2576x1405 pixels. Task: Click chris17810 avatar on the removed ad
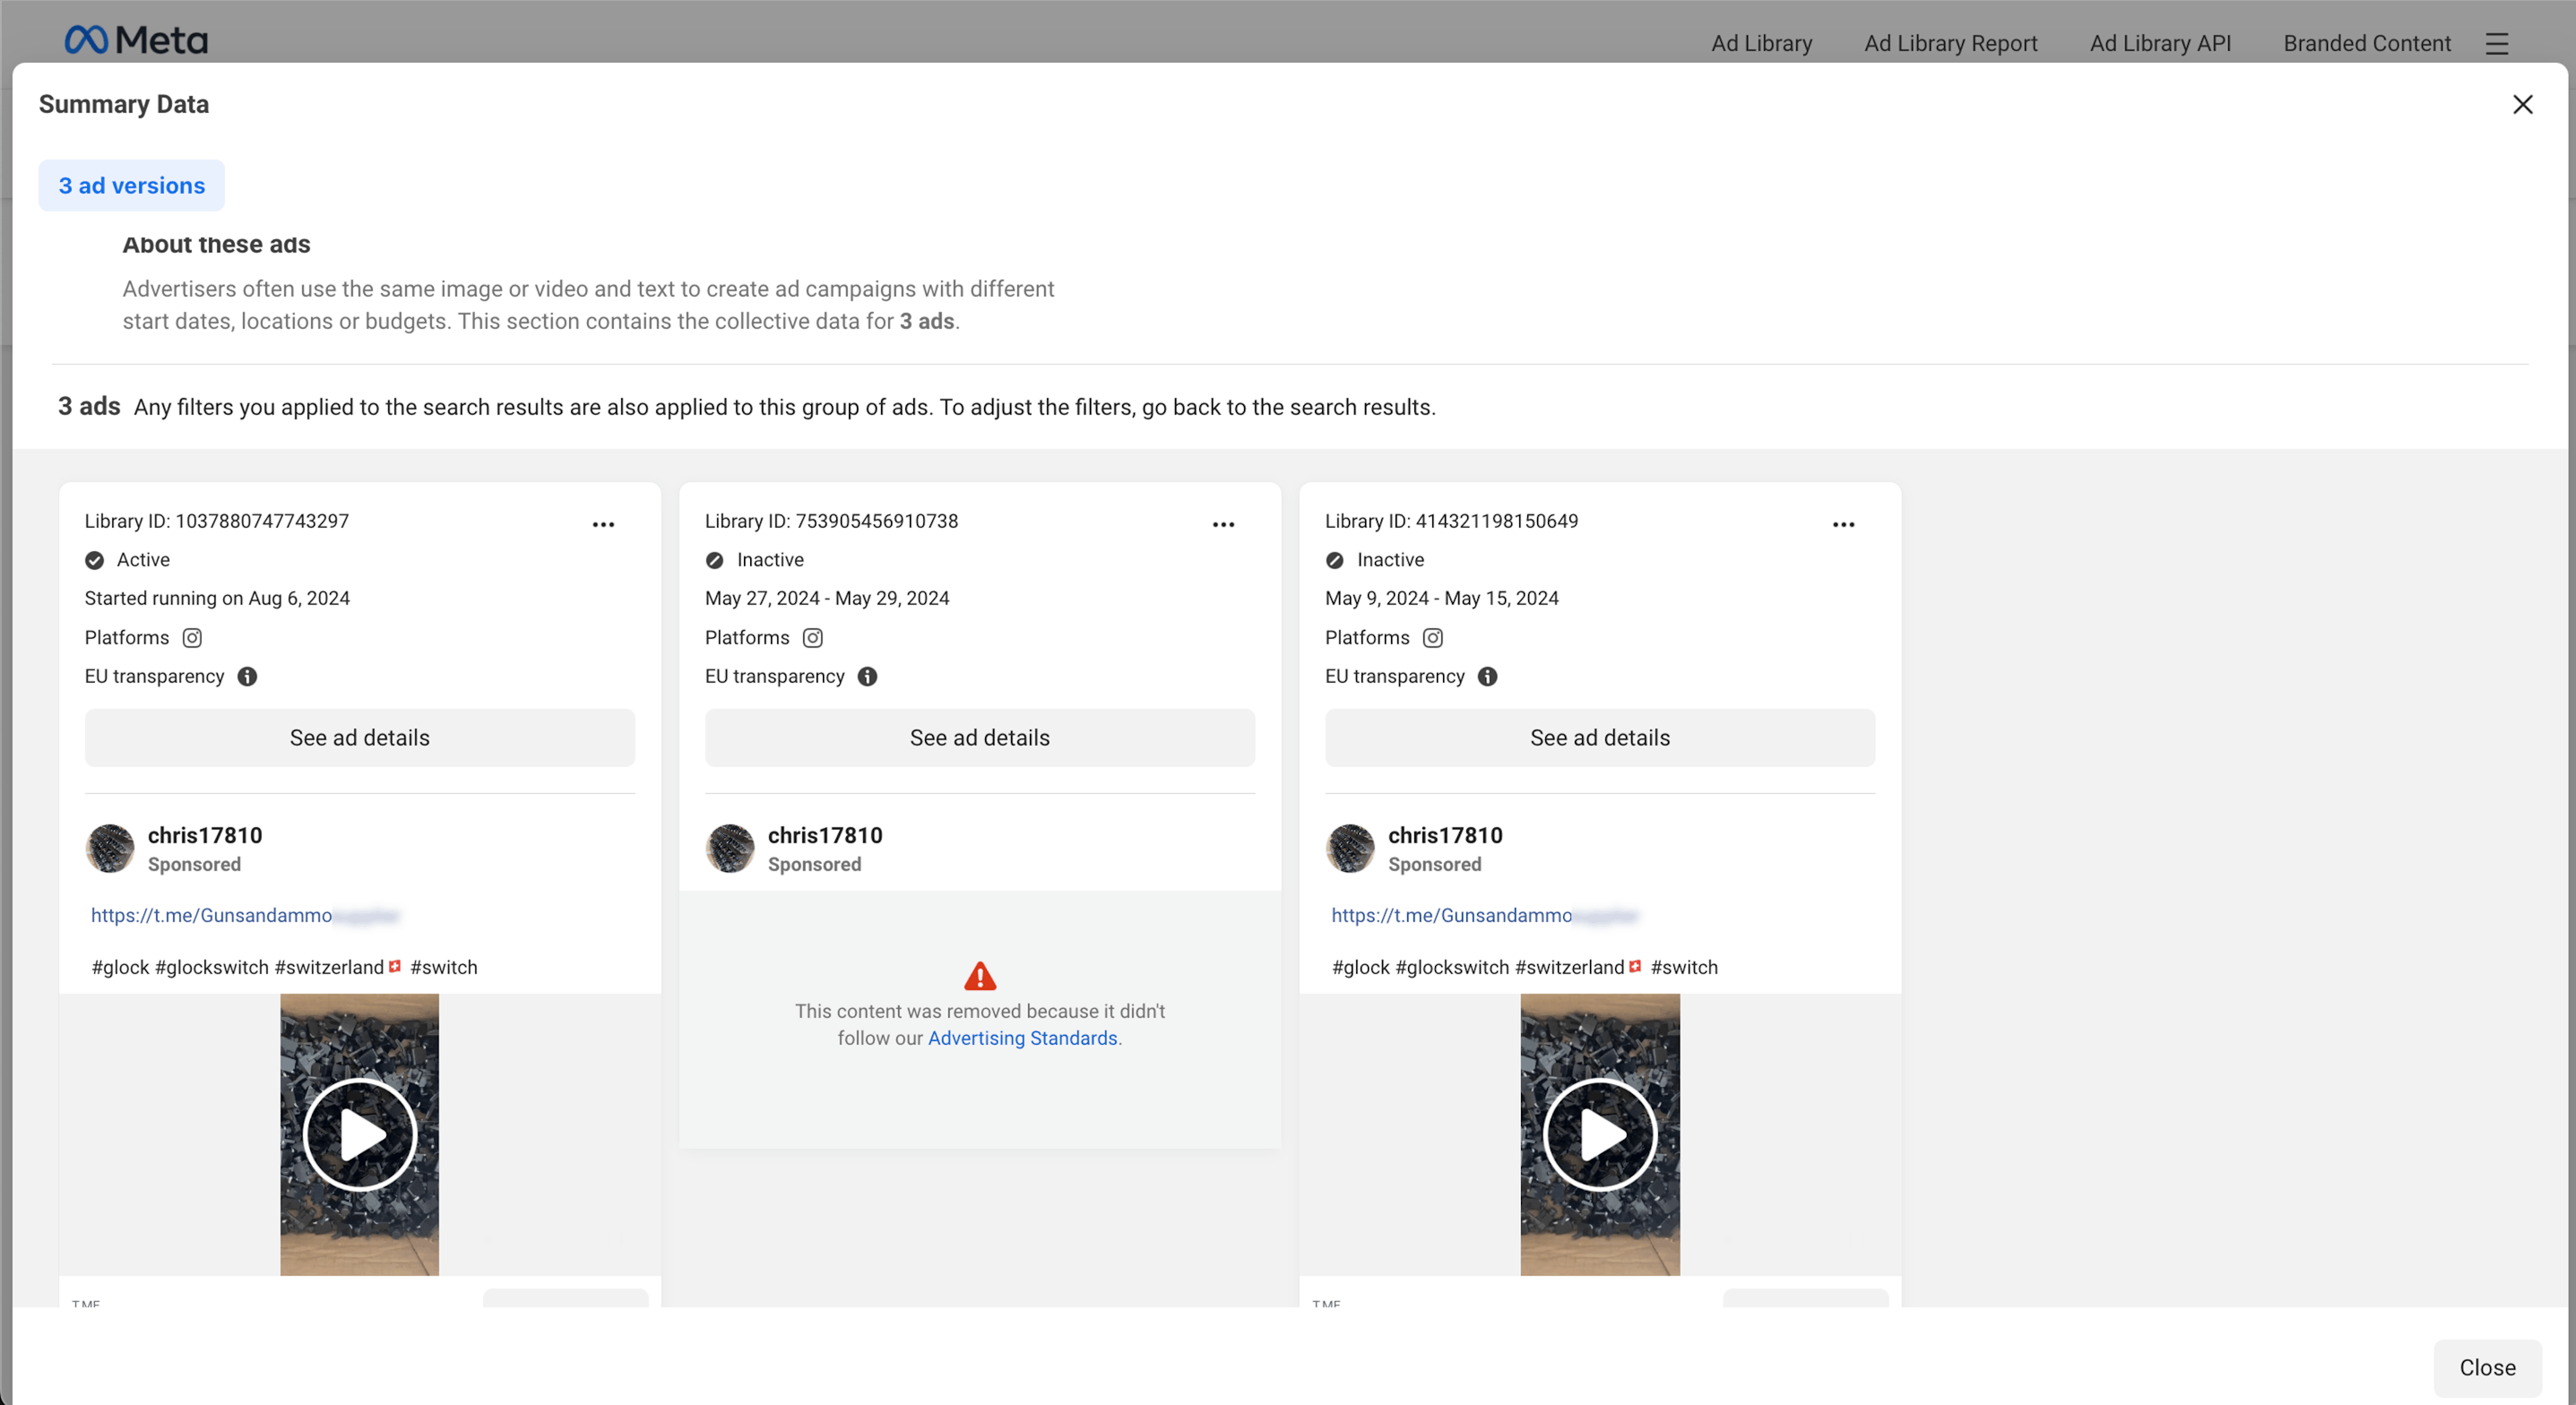click(730, 848)
